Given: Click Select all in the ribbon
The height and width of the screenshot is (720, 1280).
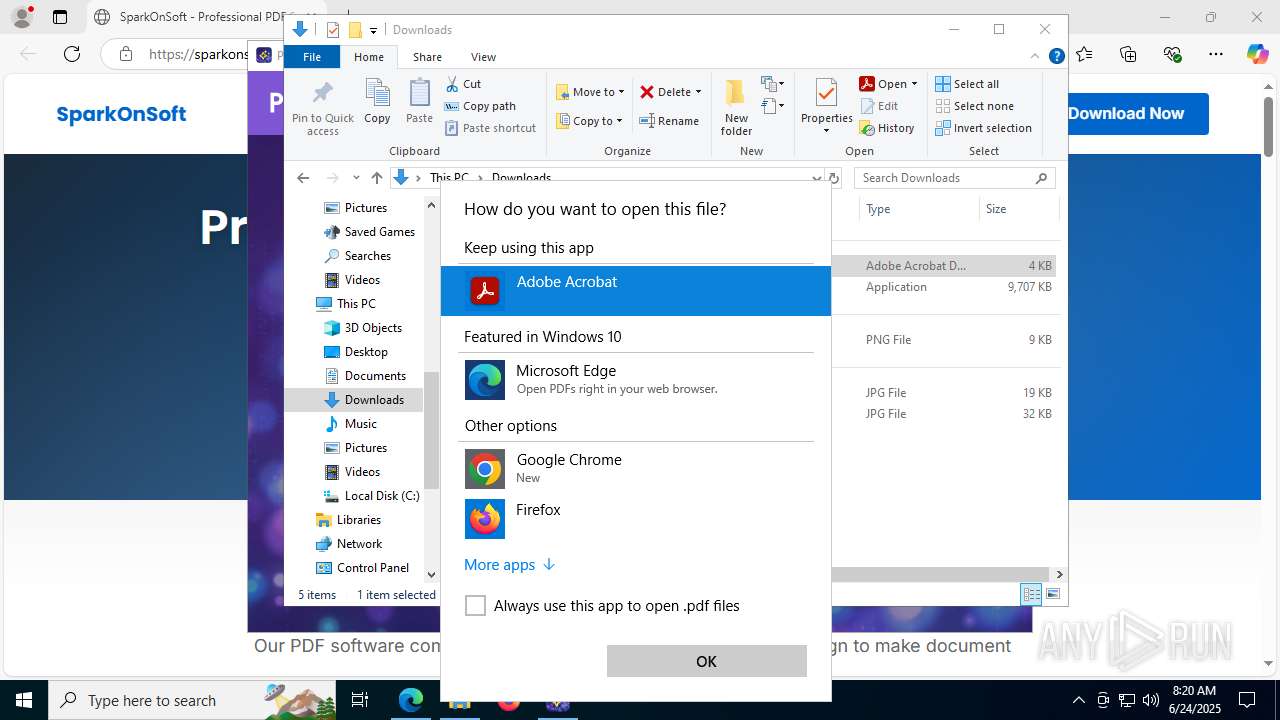Looking at the screenshot, I should 967,84.
